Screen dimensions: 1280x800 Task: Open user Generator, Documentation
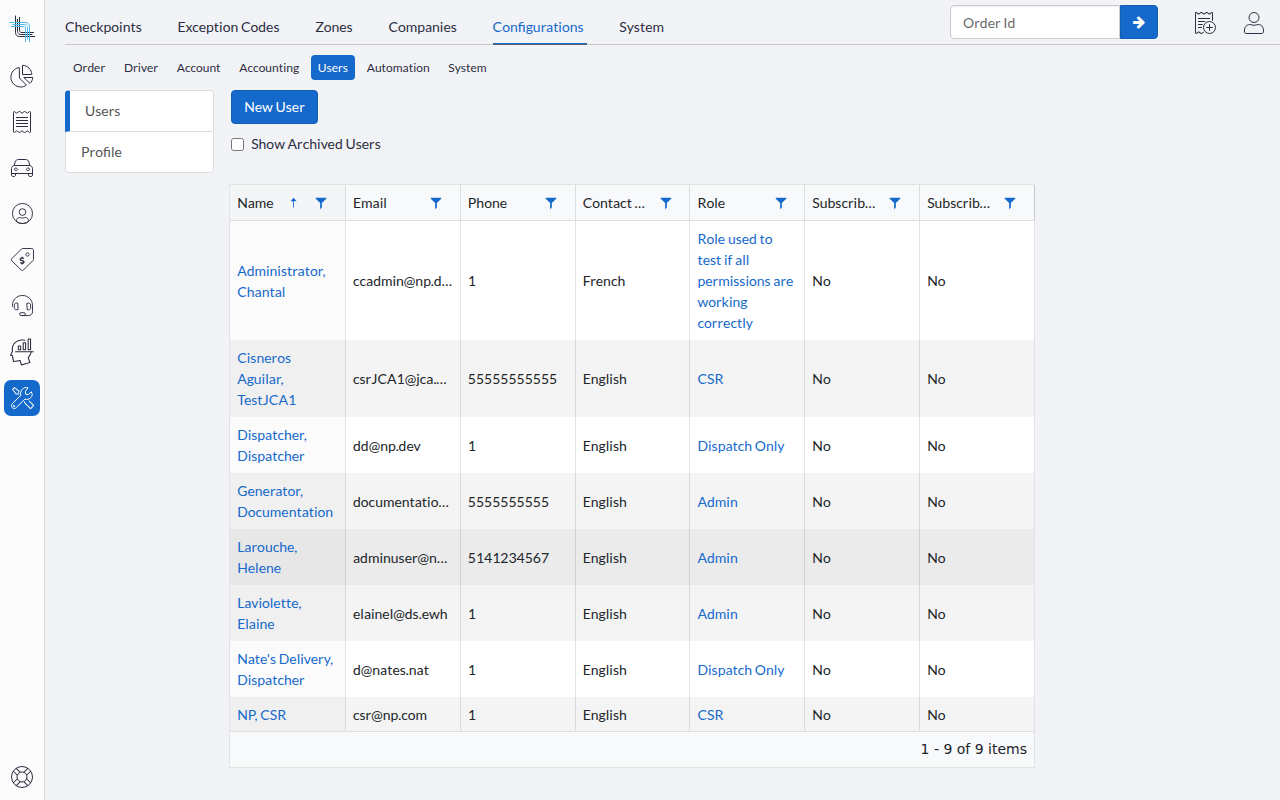pyautogui.click(x=285, y=501)
